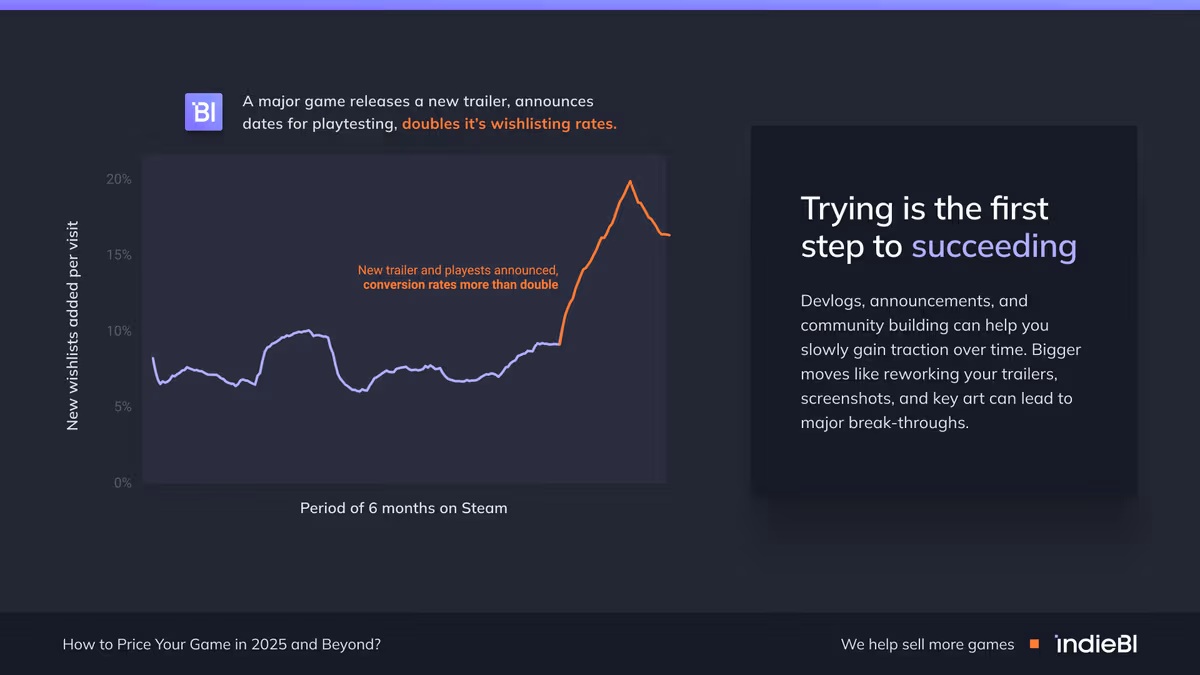Screen dimensions: 1200x675
Task: Click where the line turns from purple to orange
Action: pos(560,343)
